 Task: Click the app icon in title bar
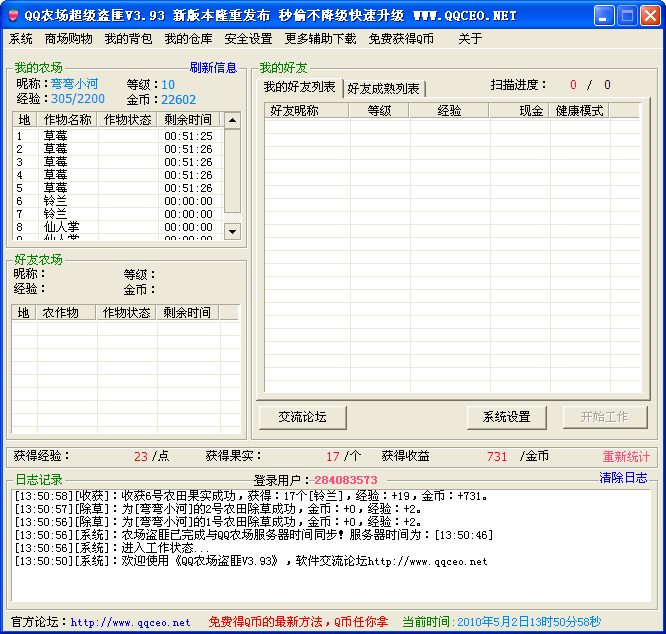click(12, 15)
